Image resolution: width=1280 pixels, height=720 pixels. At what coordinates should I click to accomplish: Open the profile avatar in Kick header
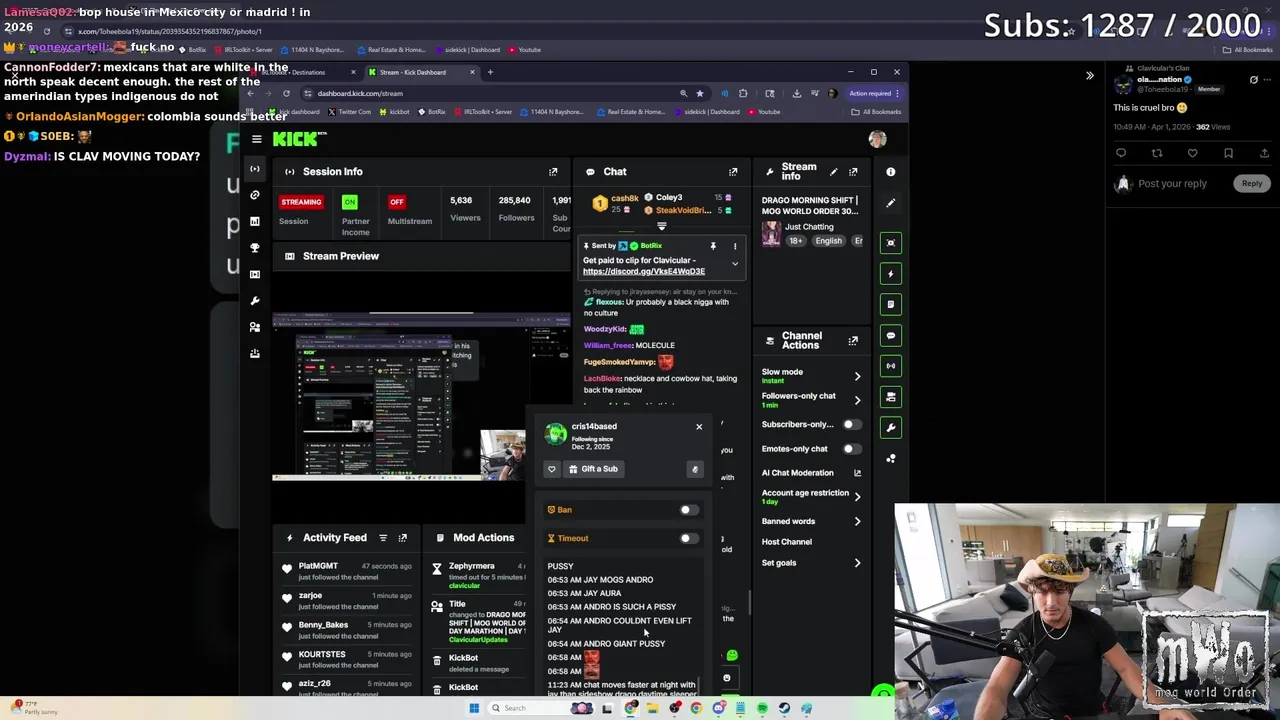coord(877,140)
